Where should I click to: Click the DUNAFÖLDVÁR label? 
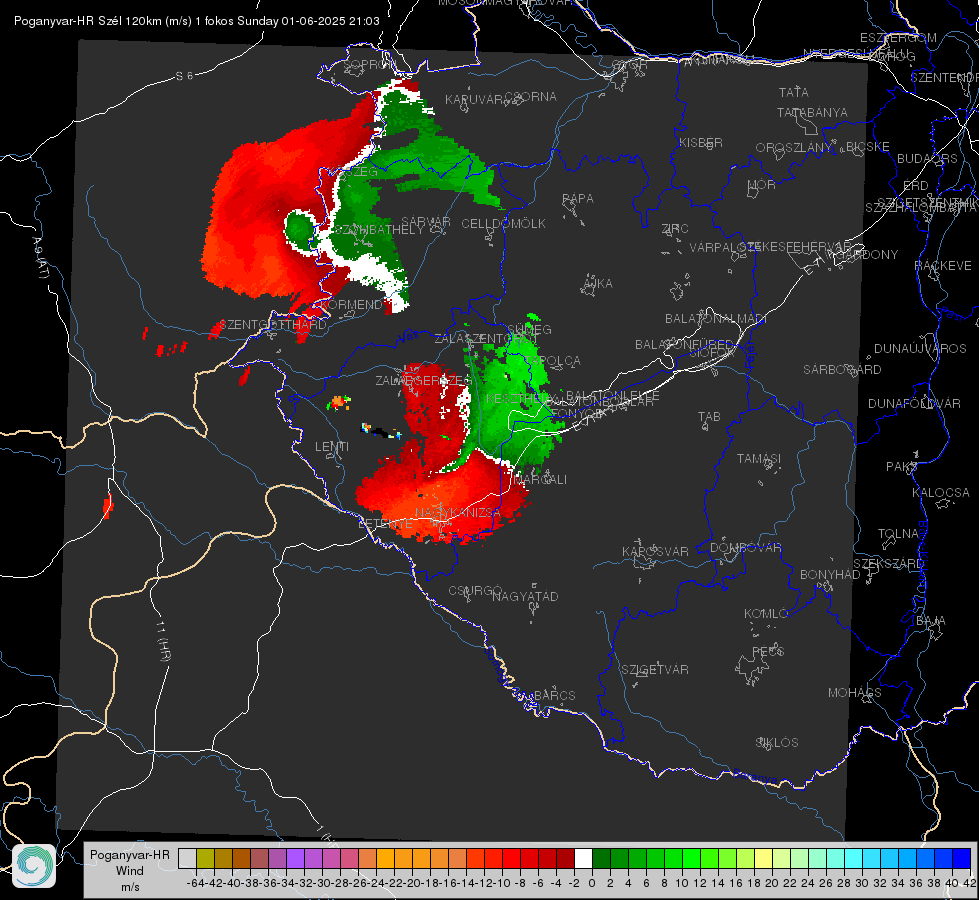(x=914, y=403)
